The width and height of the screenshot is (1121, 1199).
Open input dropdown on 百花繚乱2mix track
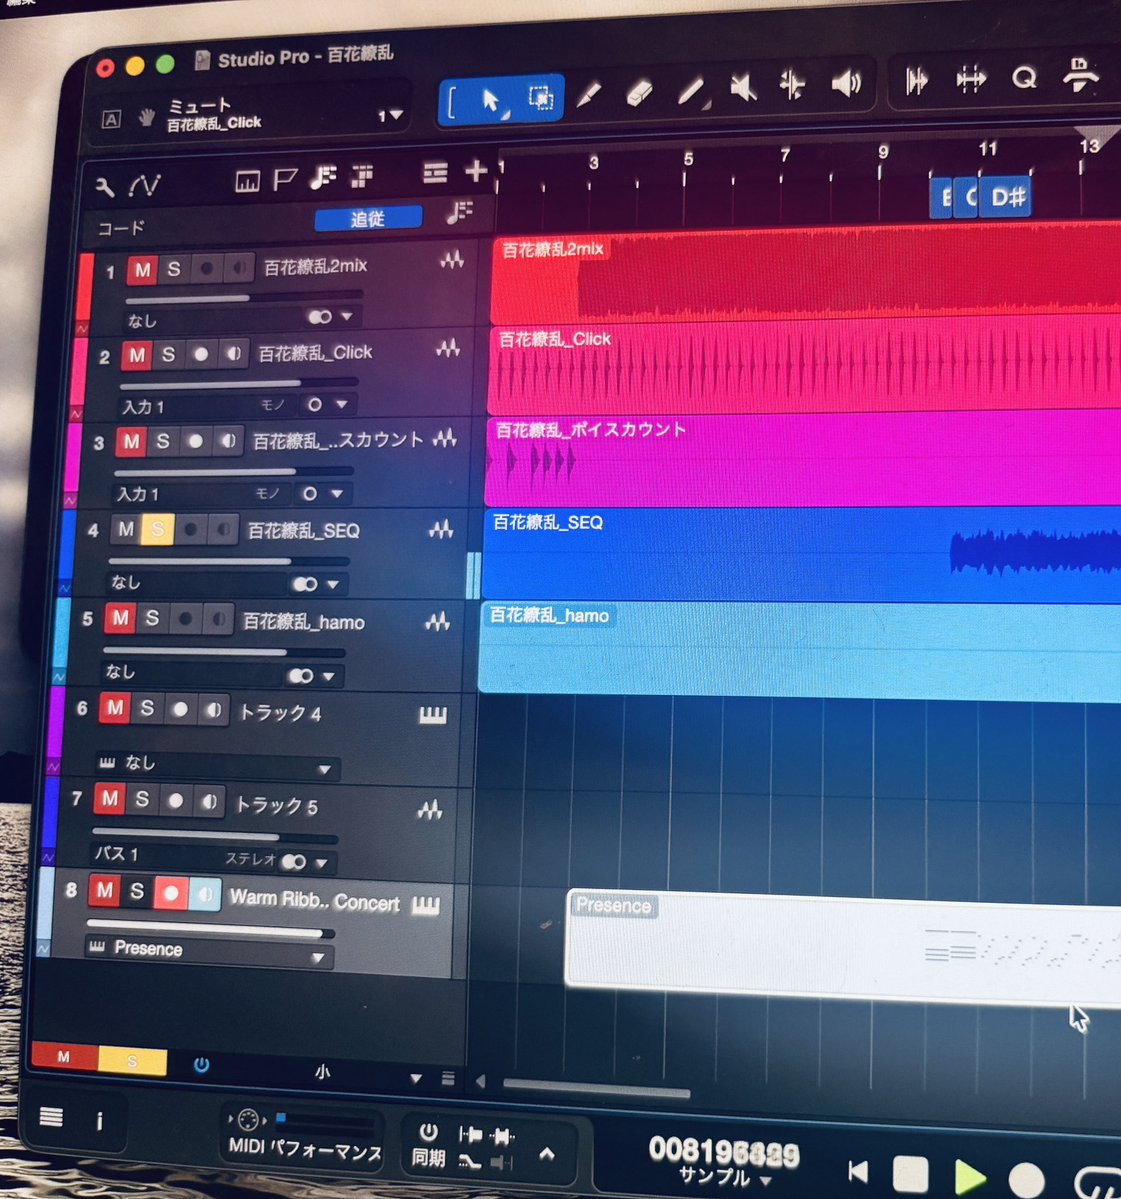346,316
